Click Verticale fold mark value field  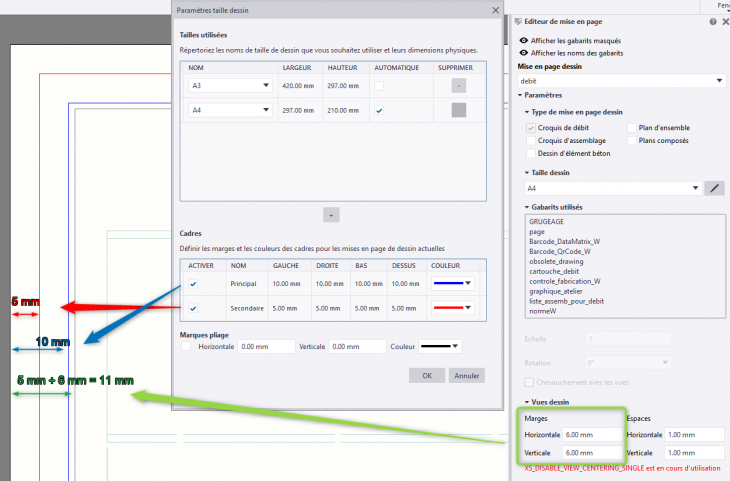pos(358,346)
